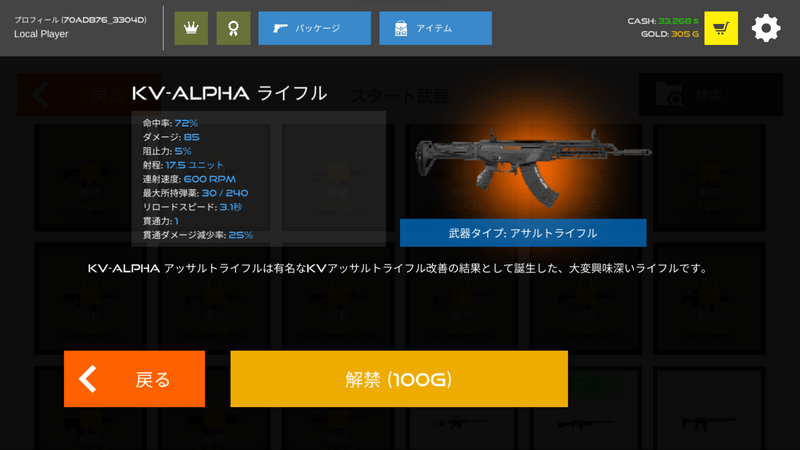Click the pistol icon on パッケージ button
This screenshot has height=450, width=800.
[x=280, y=28]
